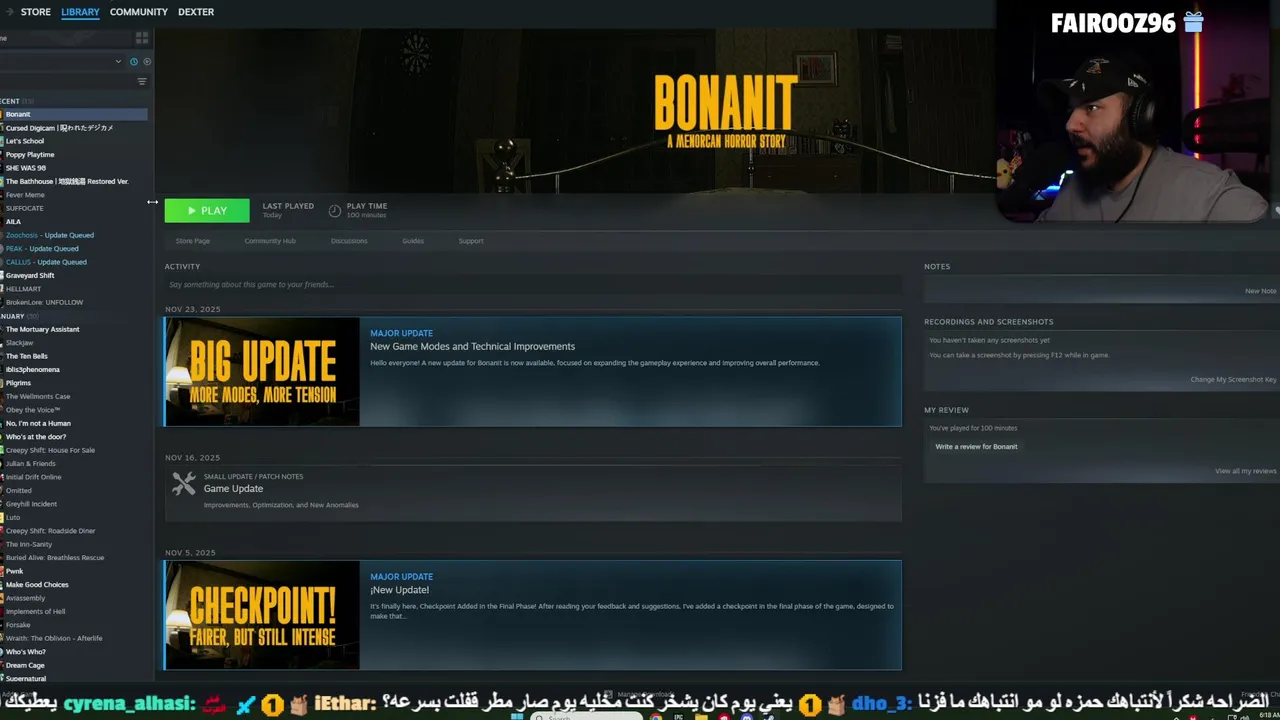Select HELLMART in the game list
The height and width of the screenshot is (720, 1280).
(23, 289)
